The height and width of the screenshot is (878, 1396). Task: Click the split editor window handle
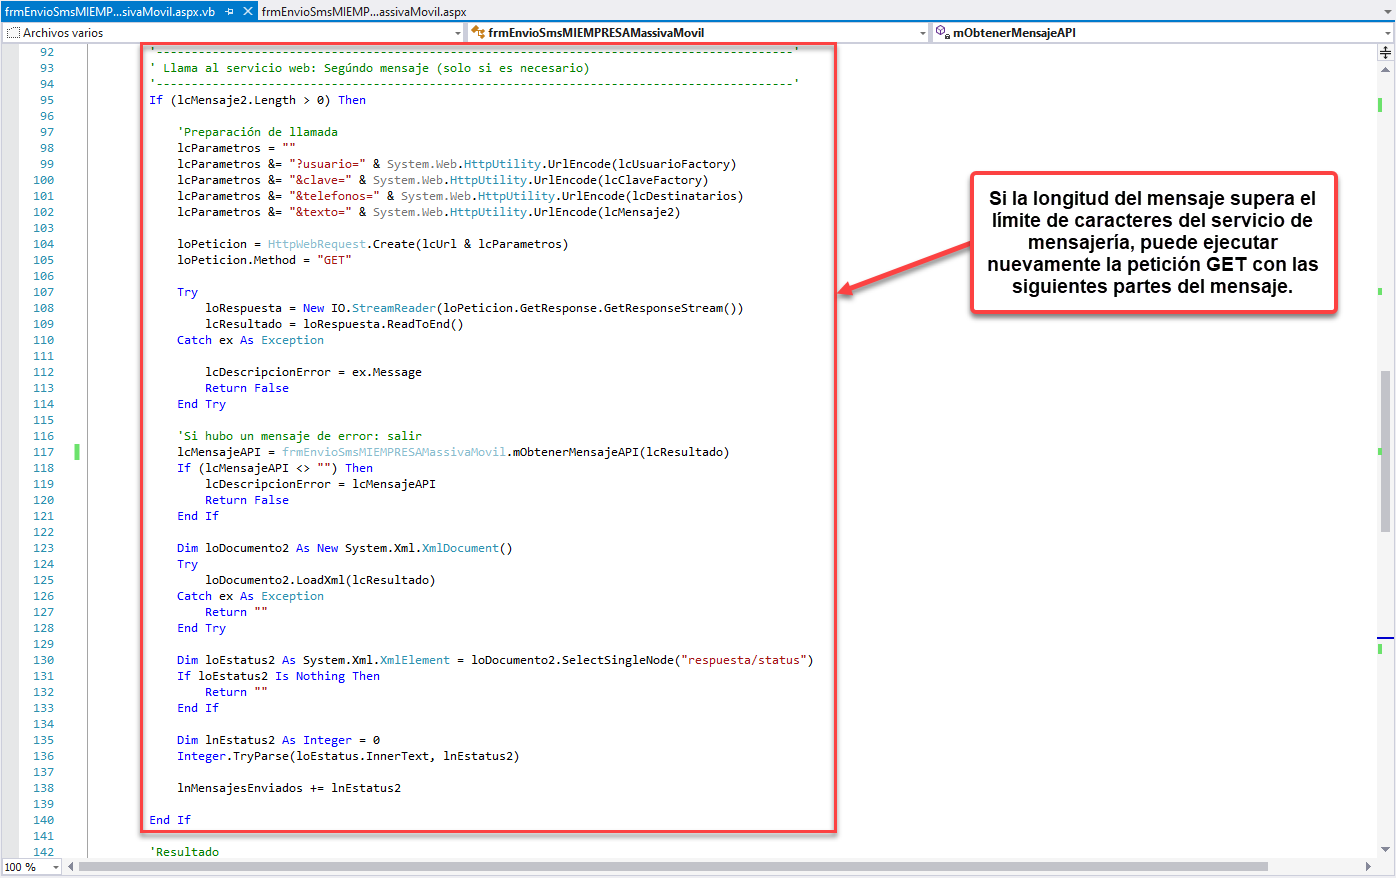tap(1385, 52)
